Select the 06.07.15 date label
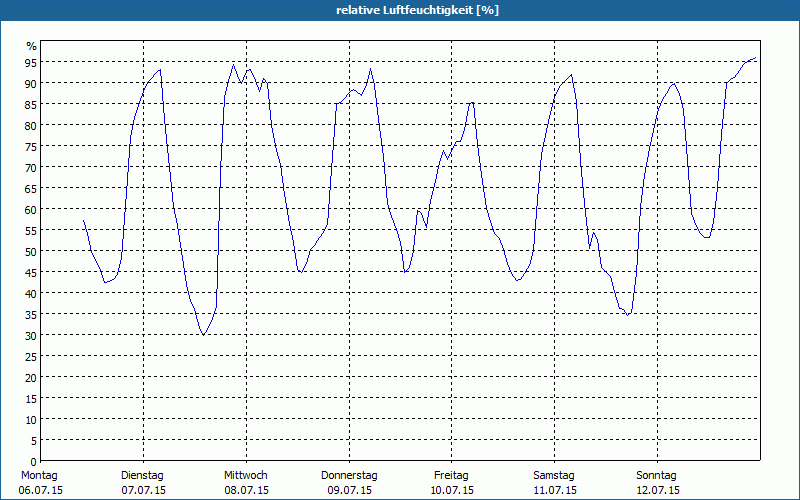Viewport: 800px width, 500px height. tap(41, 491)
